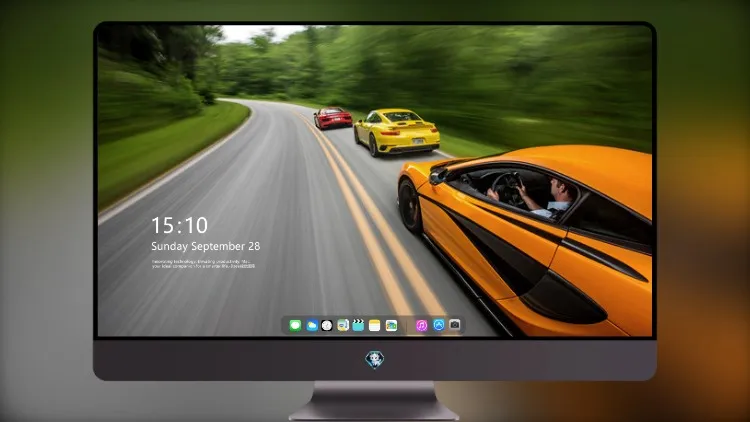Viewport: 750px width, 422px height.
Task: Open the Clock app in dock
Action: click(327, 325)
